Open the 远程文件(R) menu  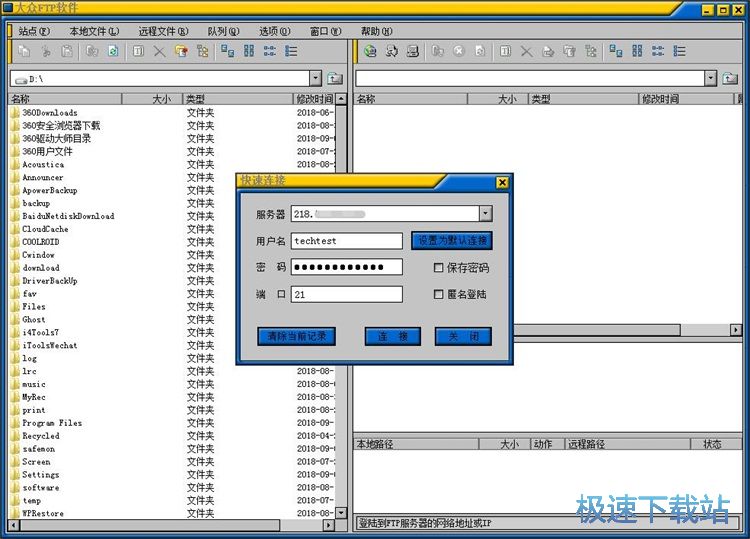pyautogui.click(x=163, y=32)
